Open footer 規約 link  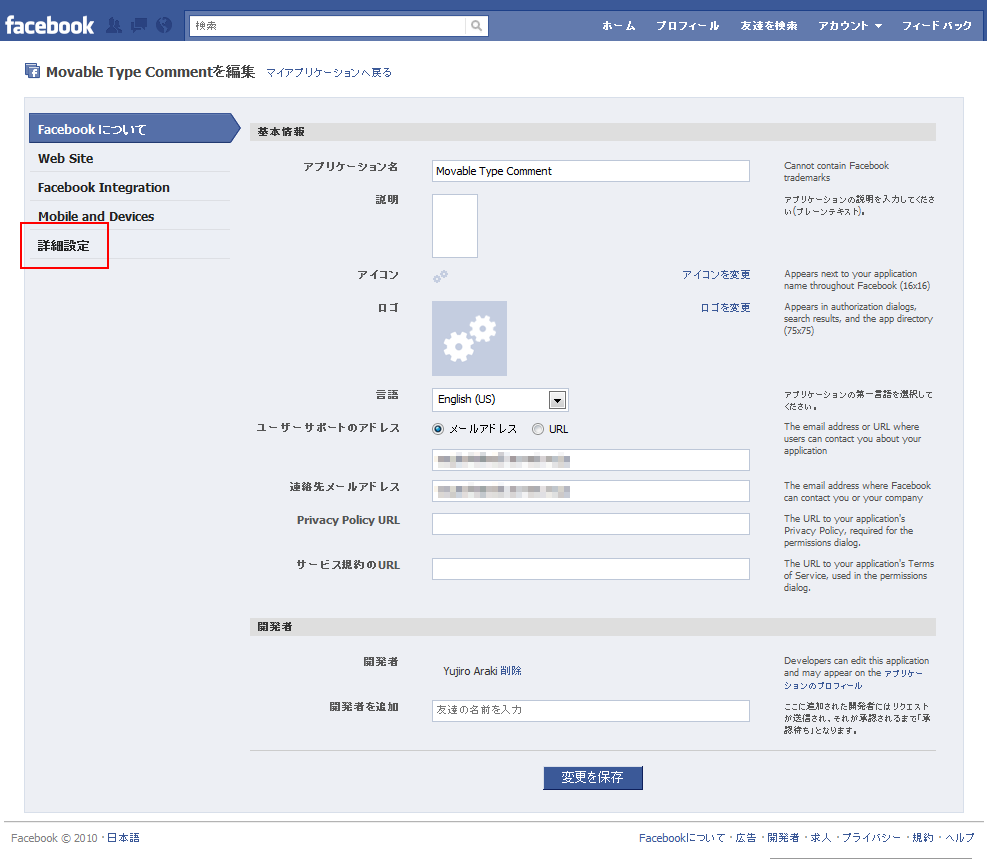(x=923, y=838)
